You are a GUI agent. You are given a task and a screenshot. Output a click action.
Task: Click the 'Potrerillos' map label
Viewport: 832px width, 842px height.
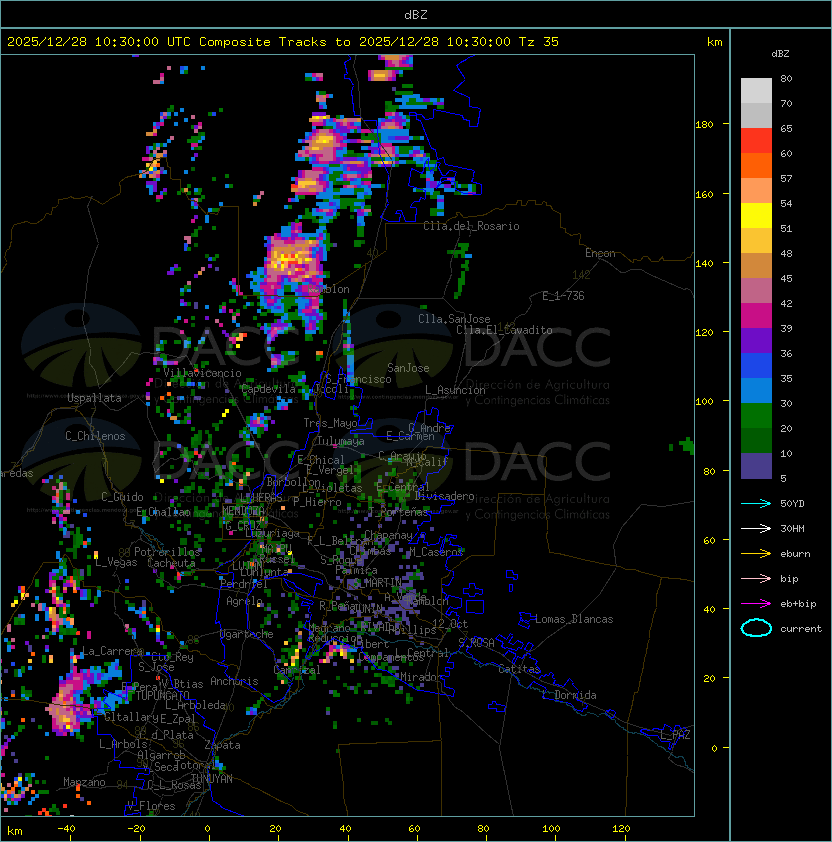coord(167,552)
